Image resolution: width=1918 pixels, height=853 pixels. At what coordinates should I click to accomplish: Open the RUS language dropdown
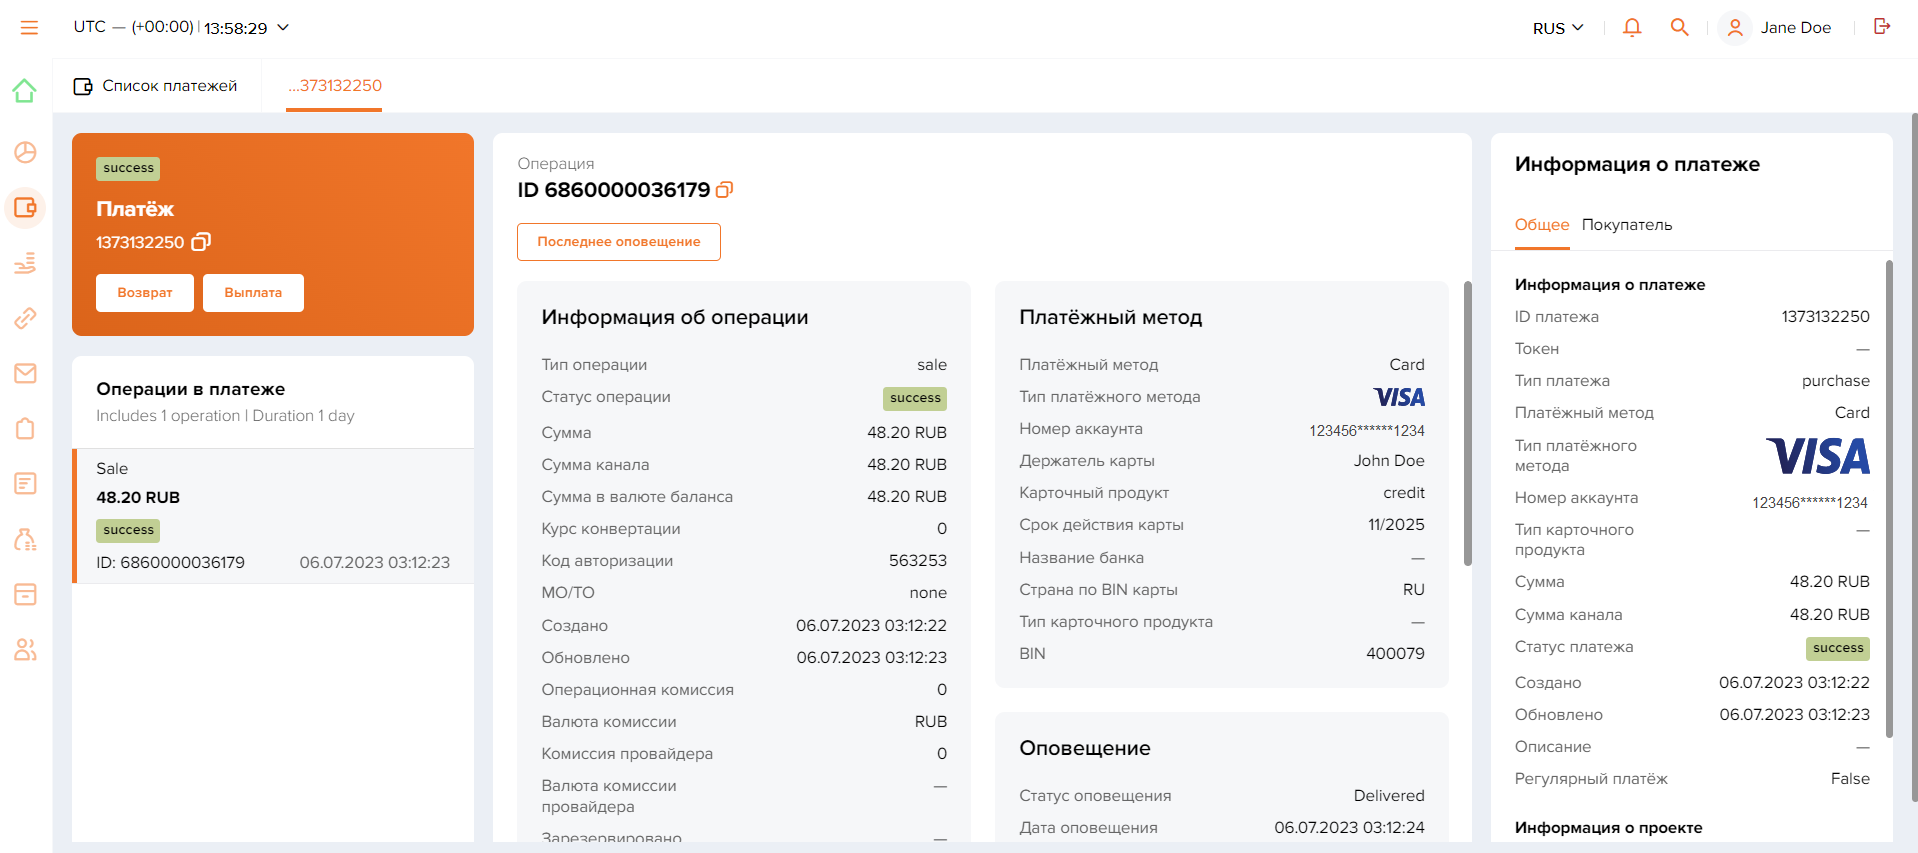[1558, 28]
